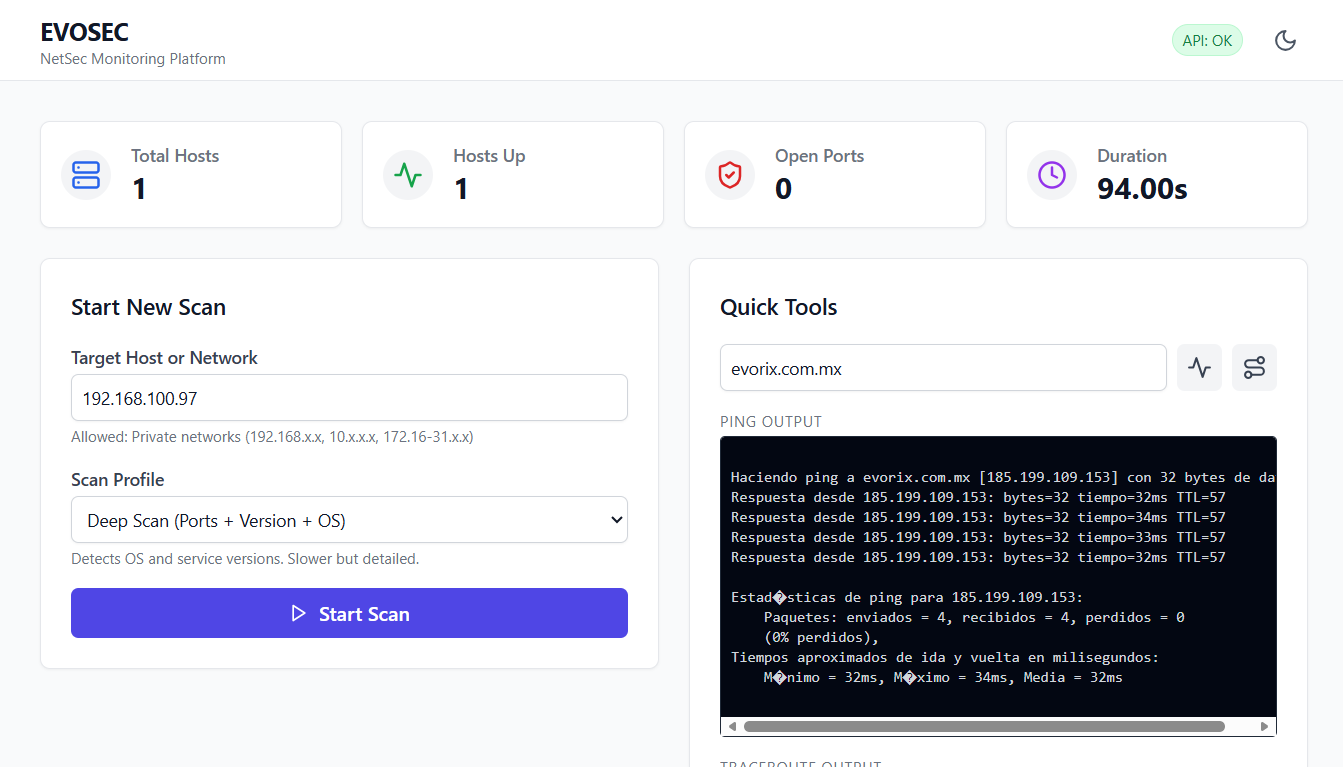The width and height of the screenshot is (1343, 767).
Task: Click the evorix.com.mx Quick Tools input field
Action: click(x=943, y=367)
